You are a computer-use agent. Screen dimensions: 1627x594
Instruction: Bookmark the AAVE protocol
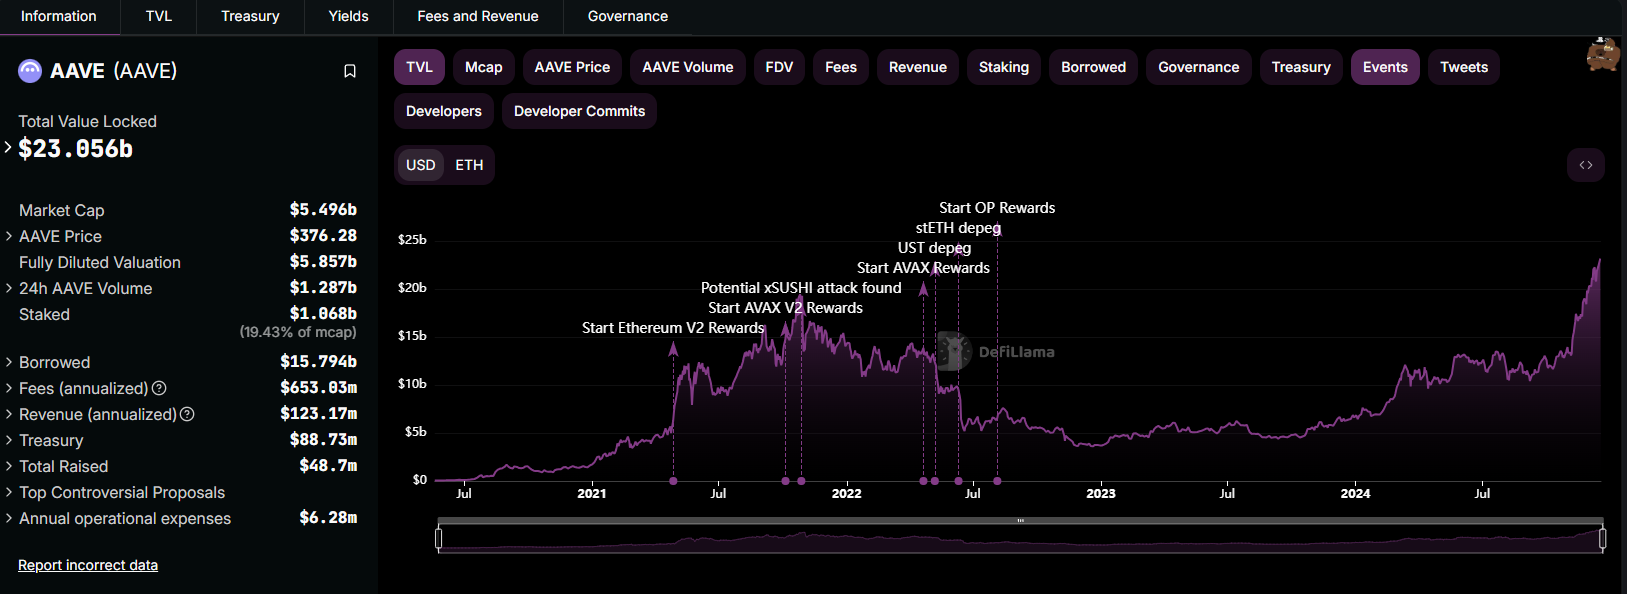click(x=350, y=71)
